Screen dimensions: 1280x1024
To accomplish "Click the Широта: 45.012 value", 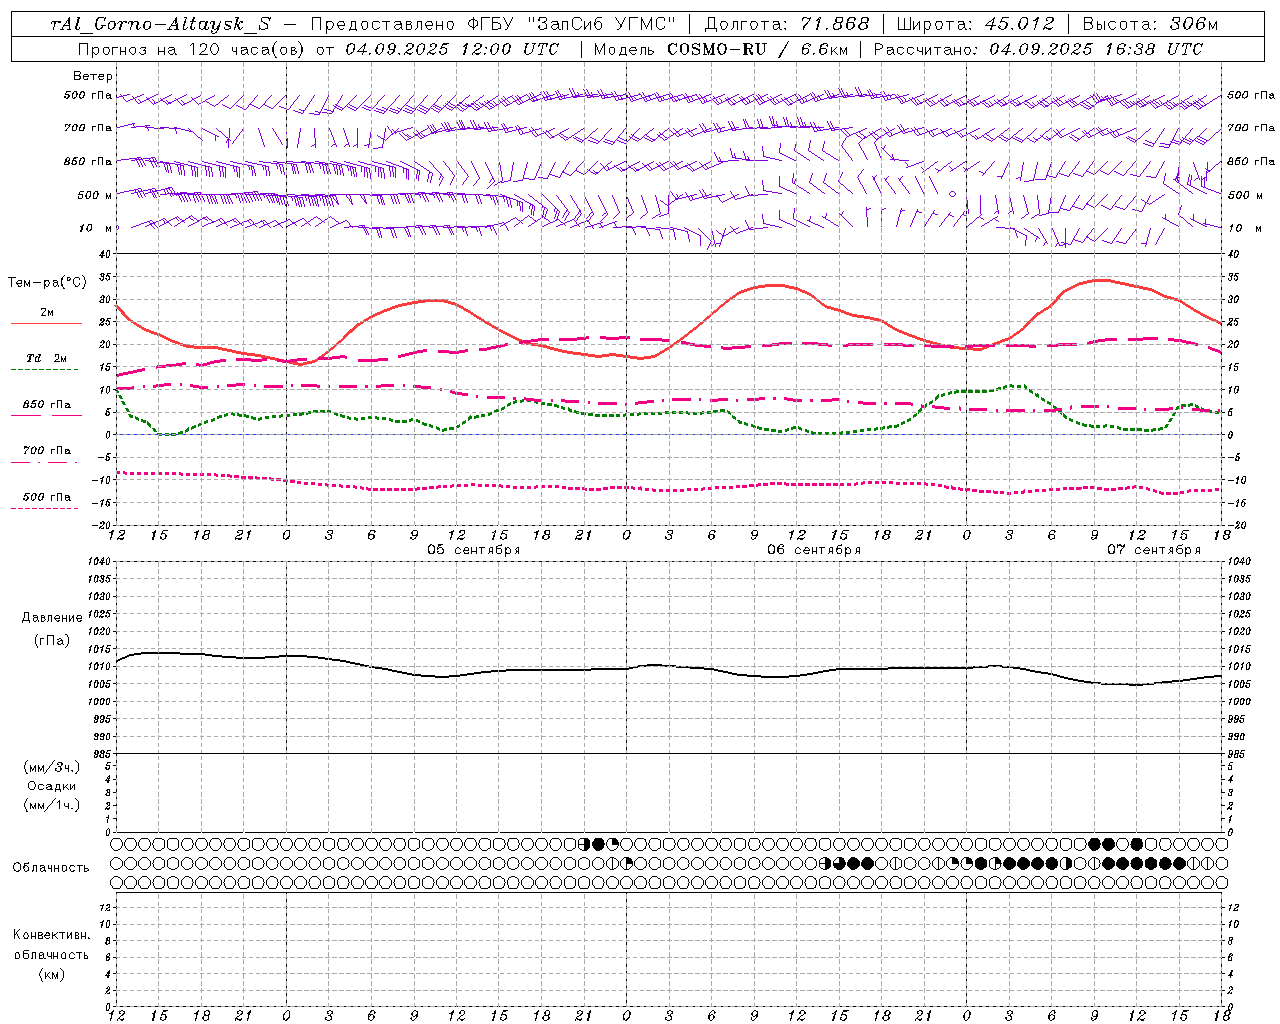I will 975,24.
